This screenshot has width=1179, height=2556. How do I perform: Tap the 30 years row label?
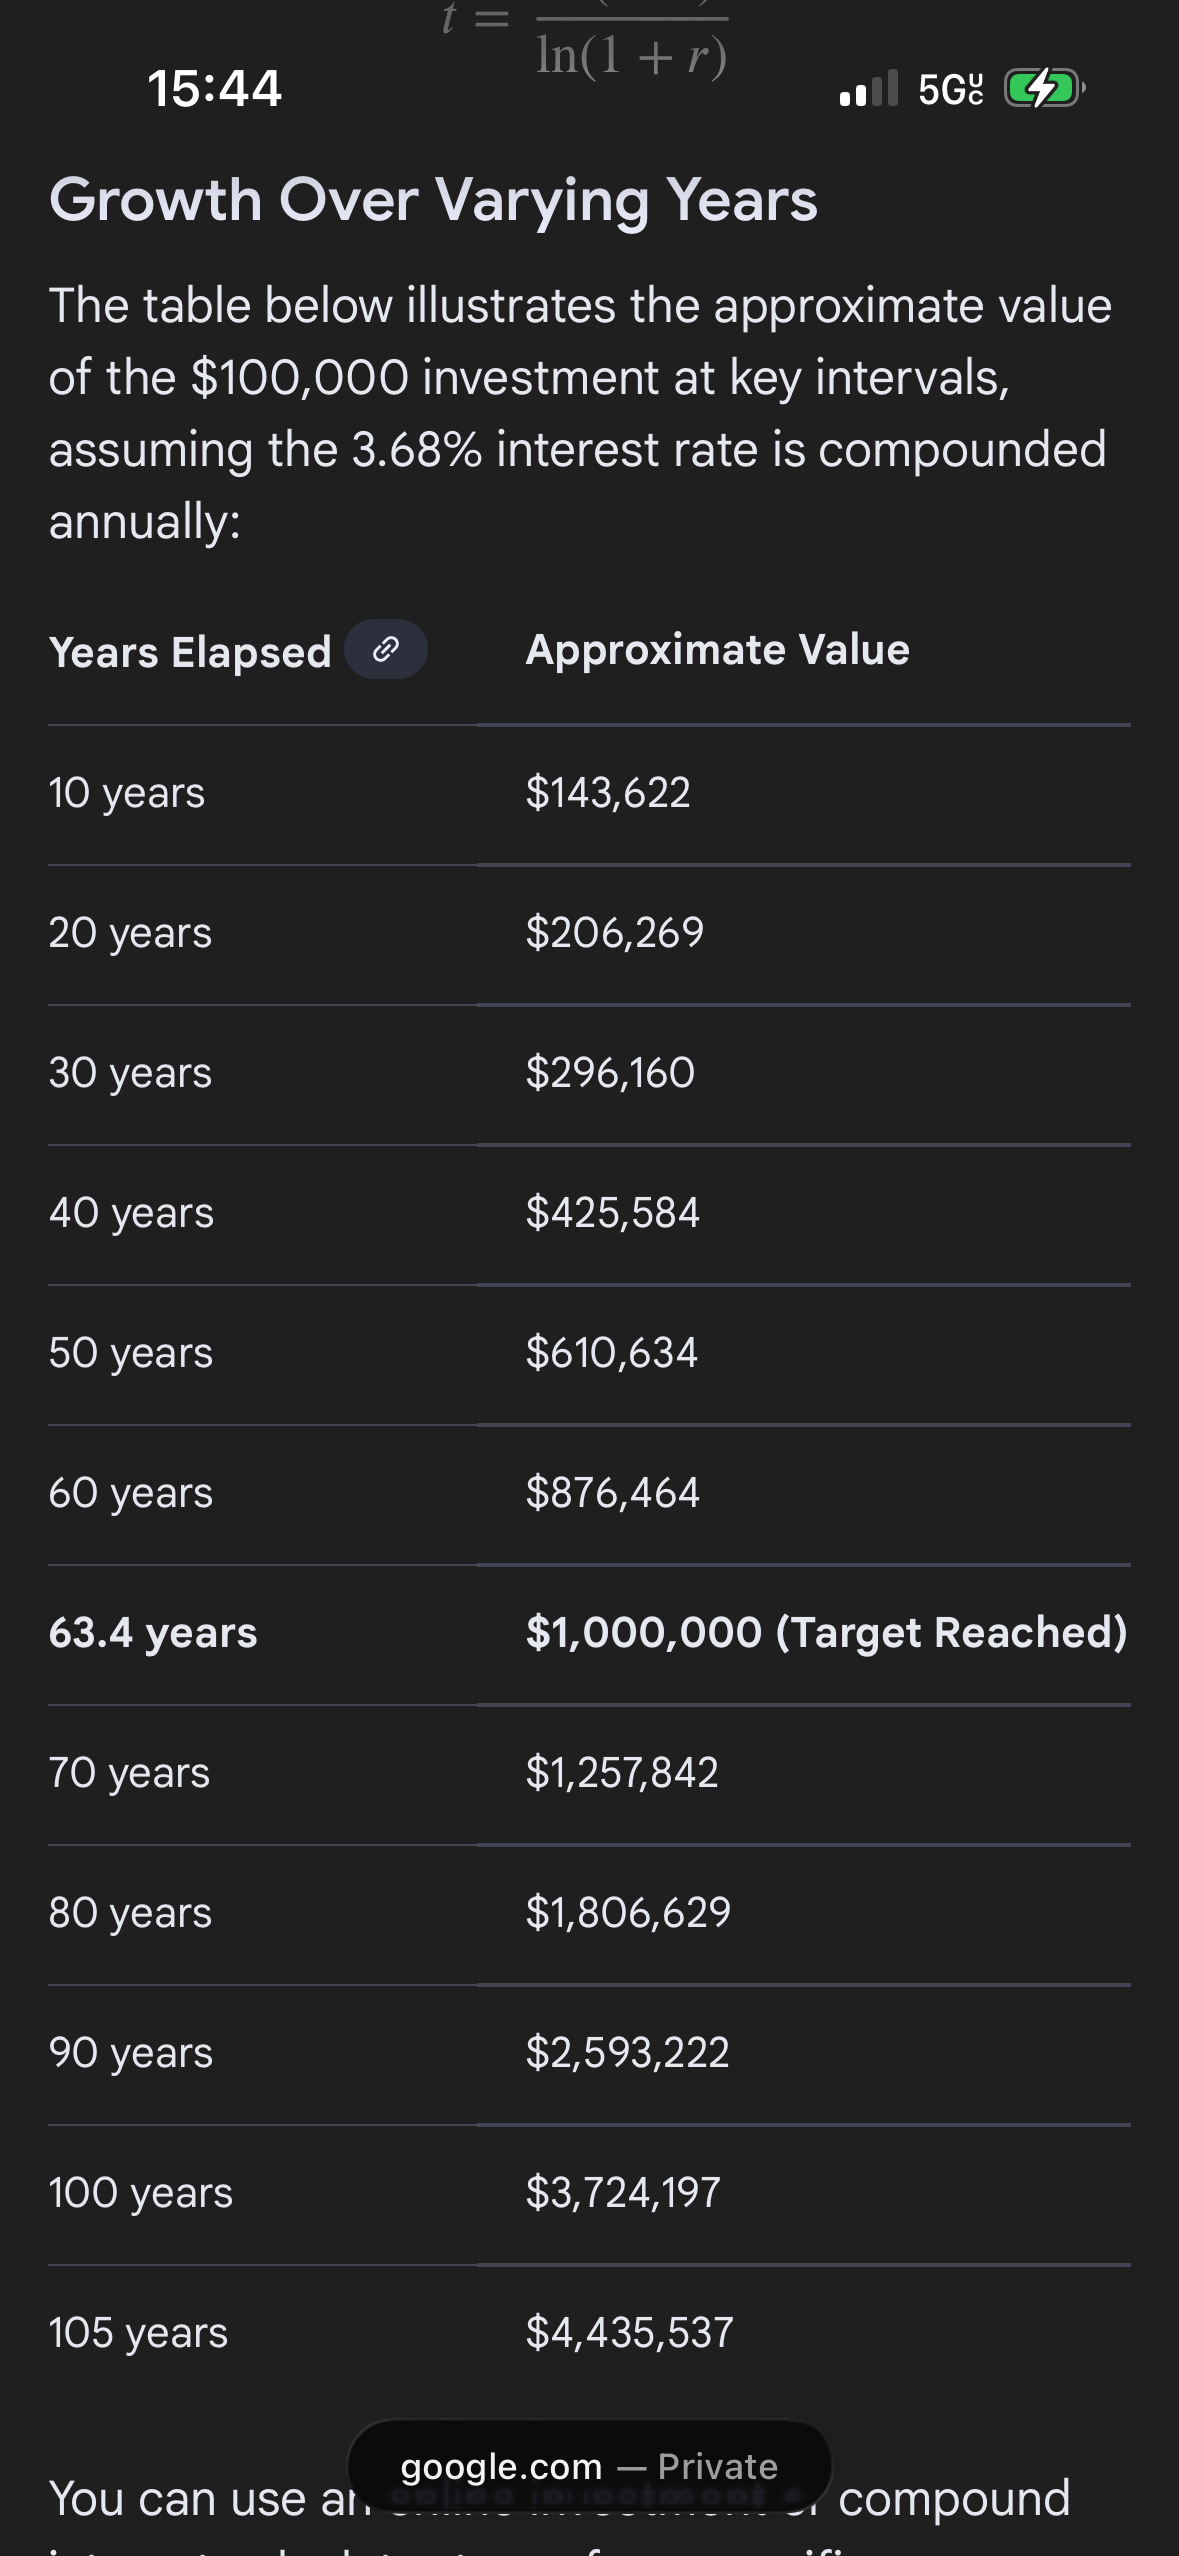[130, 1073]
